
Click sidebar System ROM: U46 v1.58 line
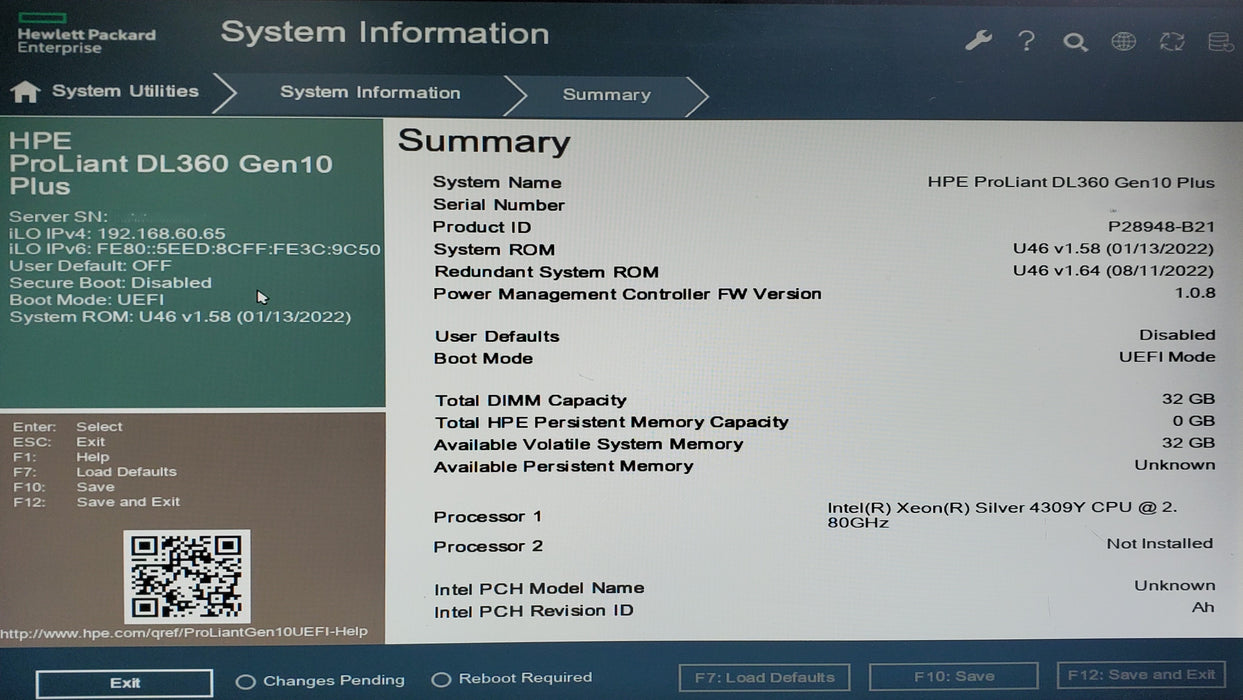(180, 317)
